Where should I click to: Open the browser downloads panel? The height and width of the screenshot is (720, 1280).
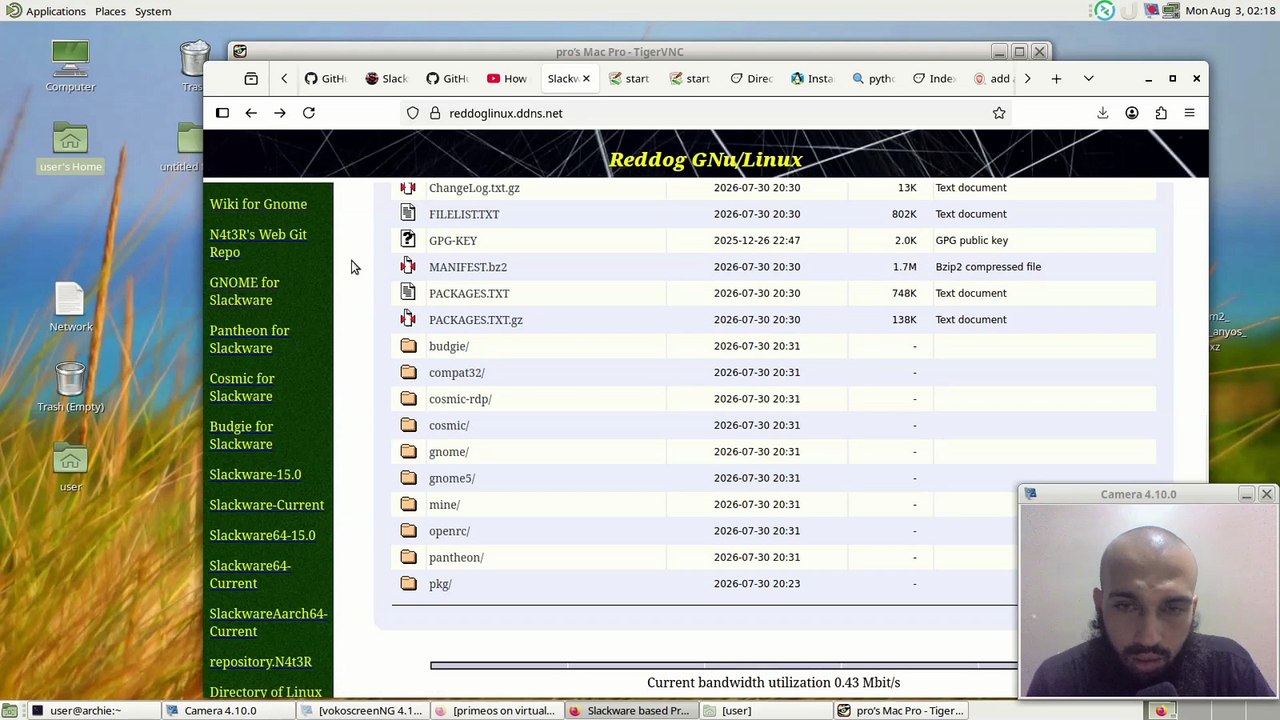pyautogui.click(x=1103, y=113)
